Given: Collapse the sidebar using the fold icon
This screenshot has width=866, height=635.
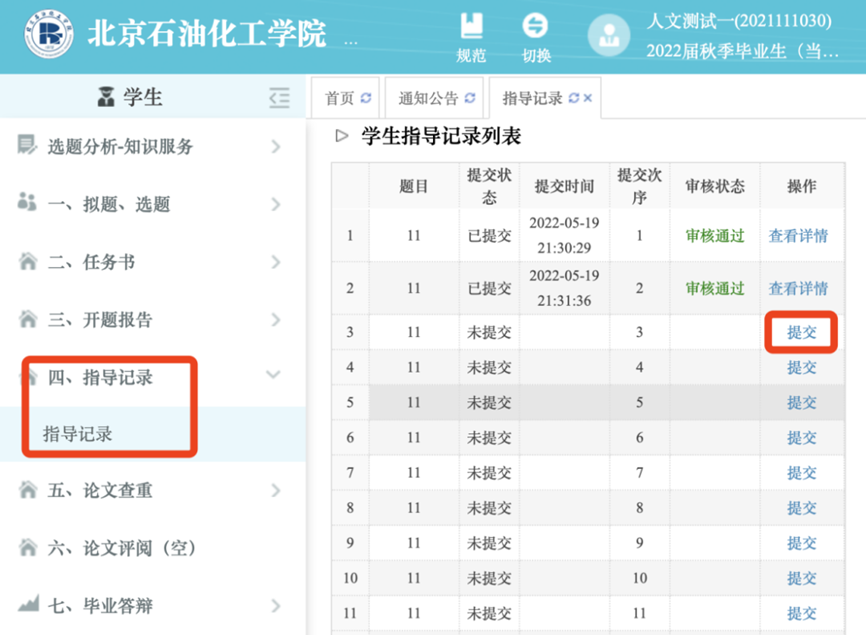Looking at the screenshot, I should [279, 97].
